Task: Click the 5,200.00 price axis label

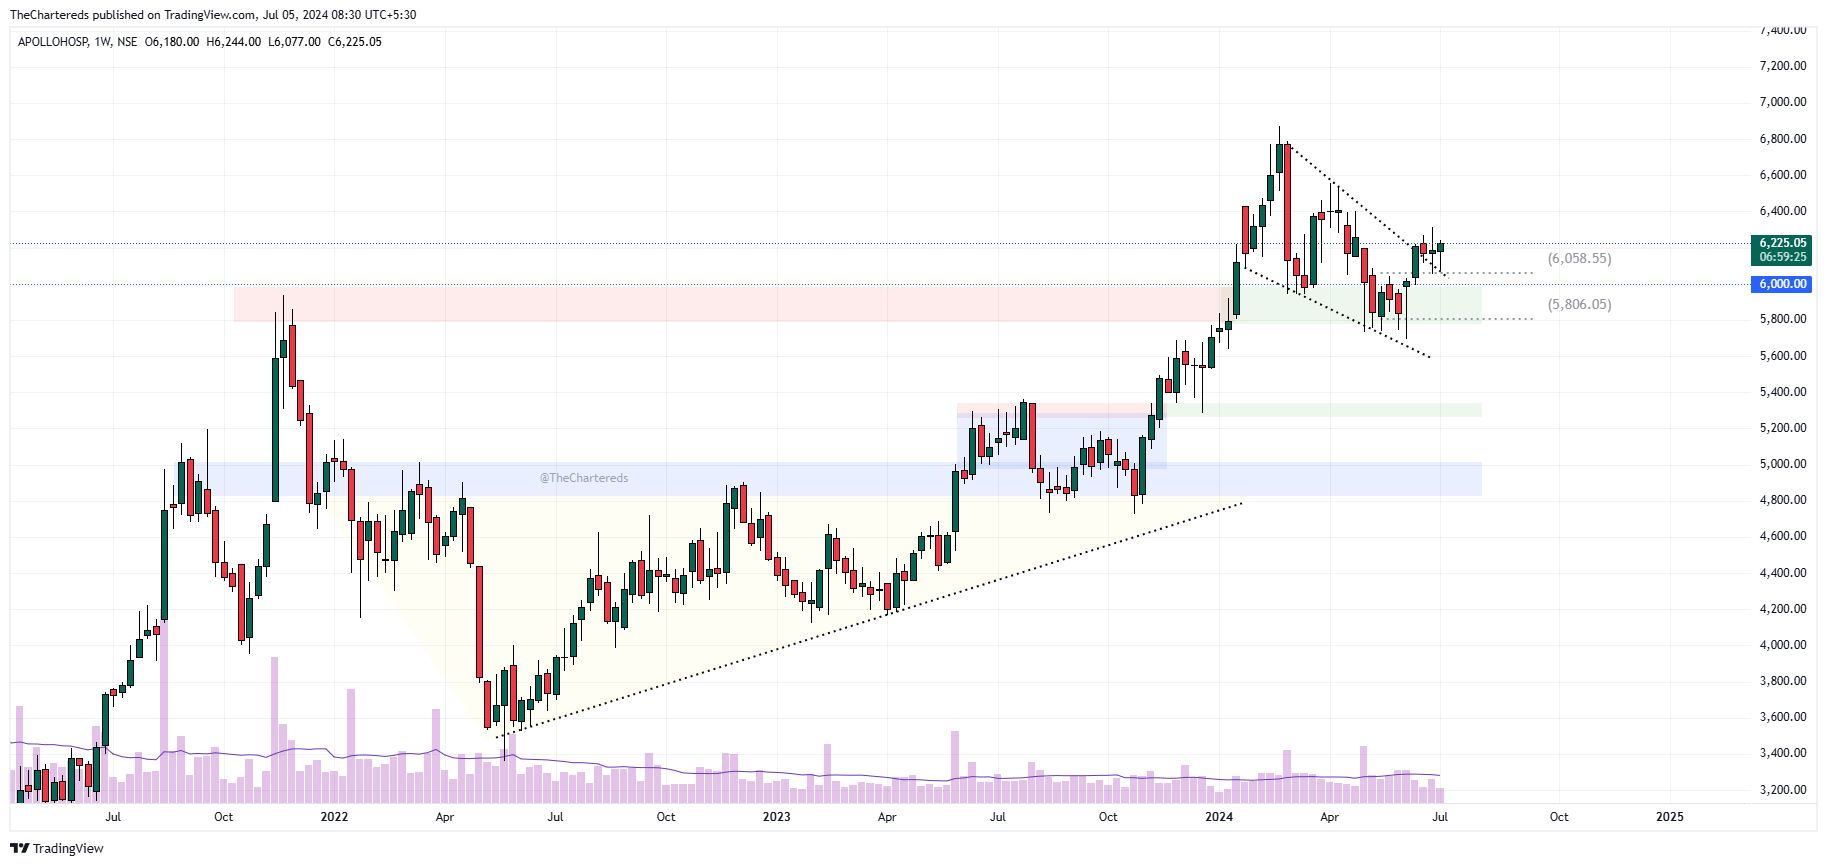Action: tap(1783, 428)
